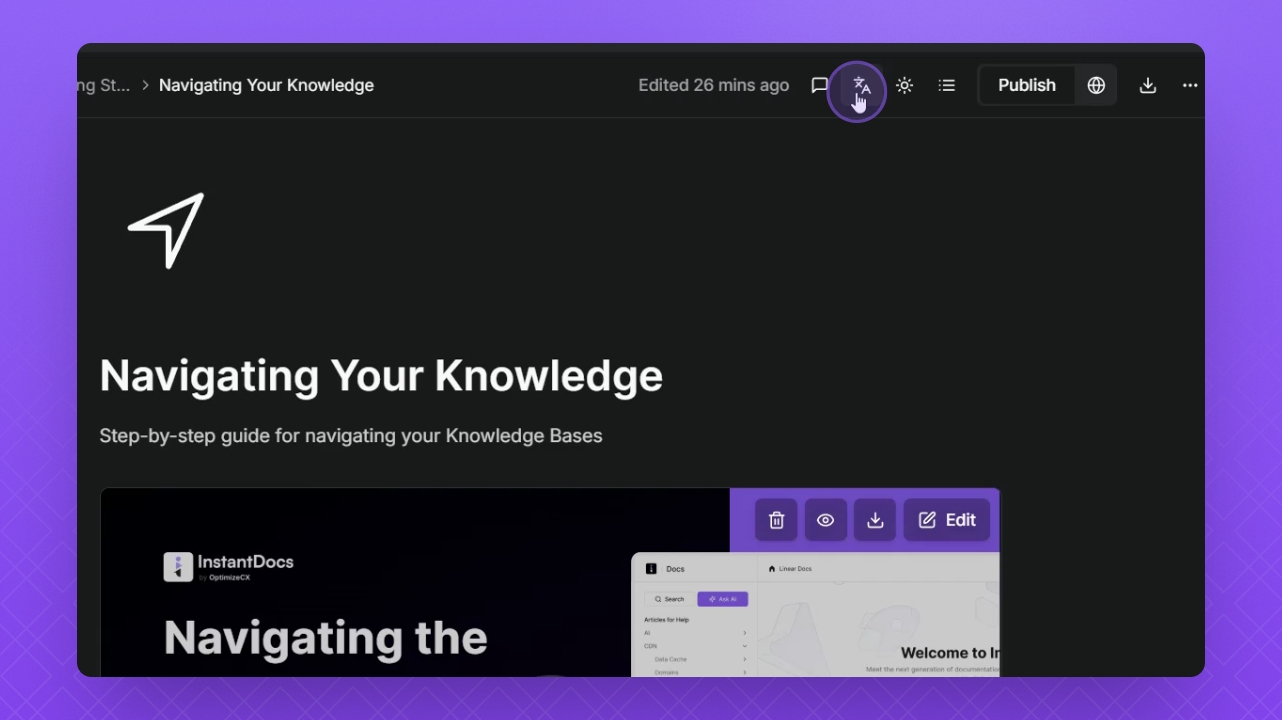Click the translate language icon

[x=861, y=86]
